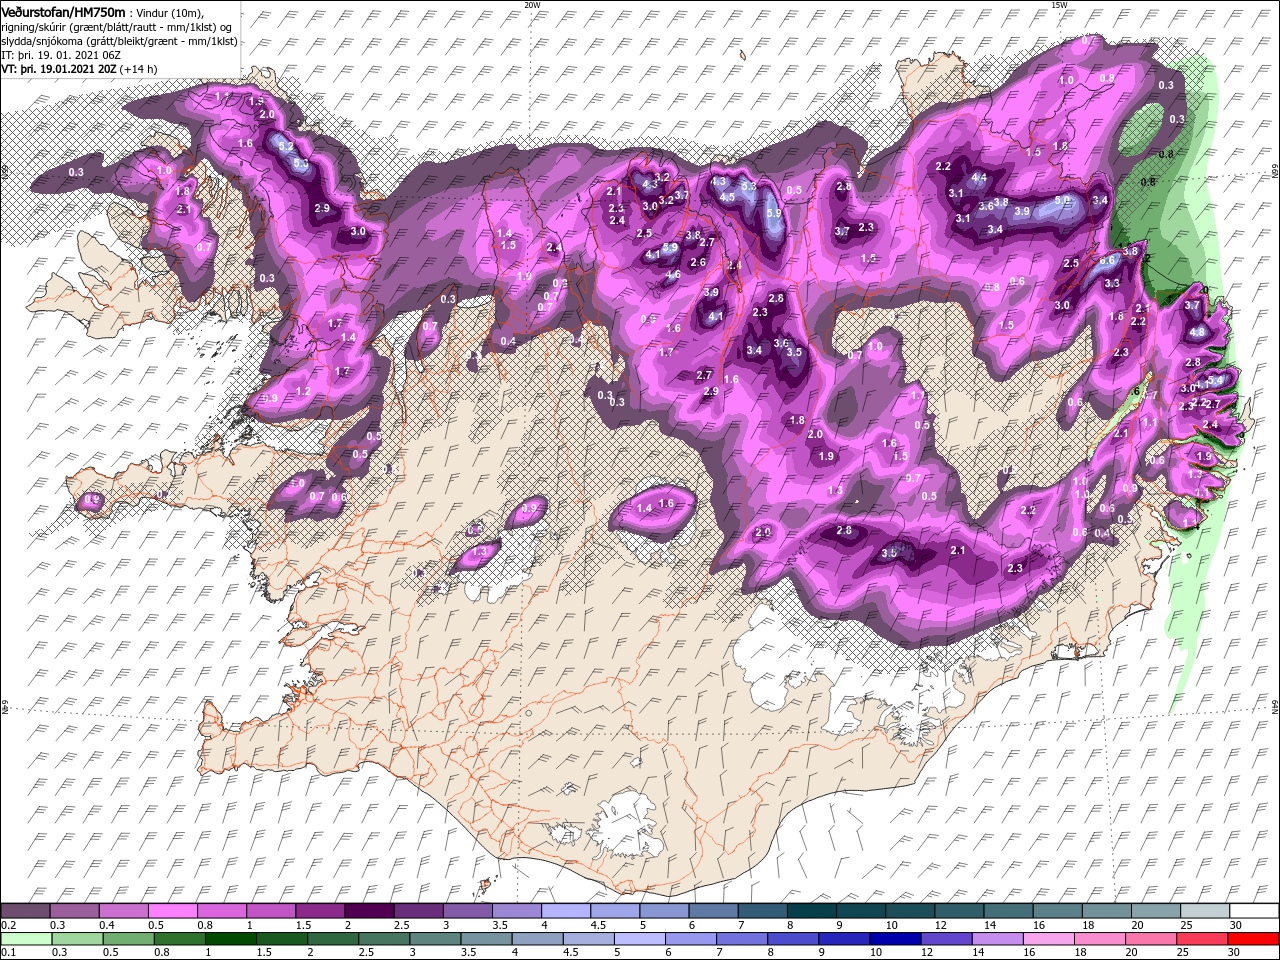The height and width of the screenshot is (960, 1280).
Task: Click the Veðurstofan/HM750m title text
Action: tap(63, 11)
